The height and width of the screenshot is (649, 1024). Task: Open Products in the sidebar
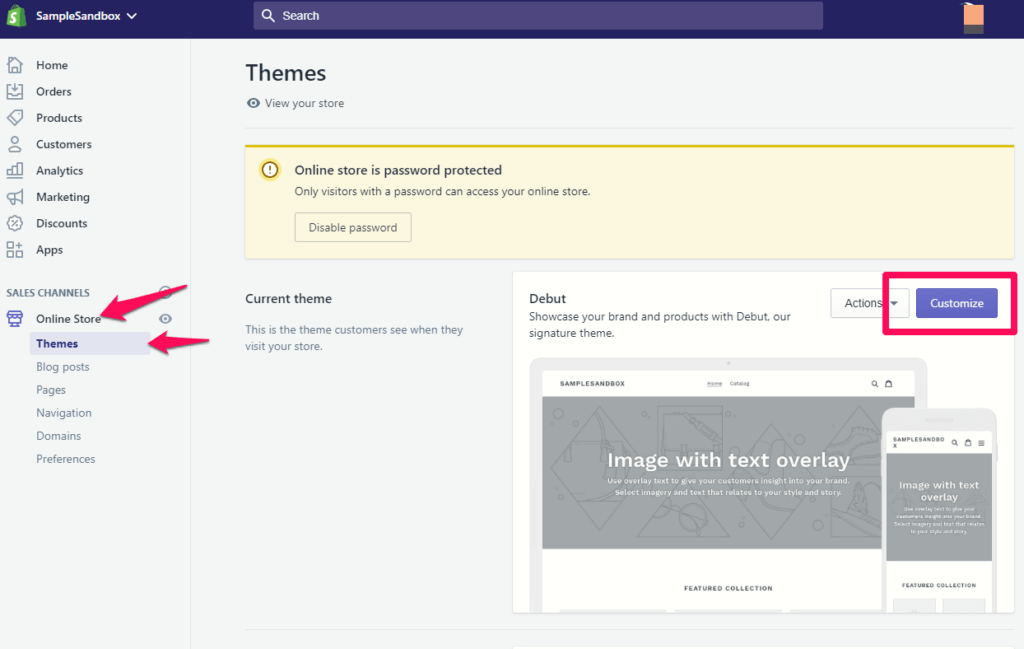59,118
